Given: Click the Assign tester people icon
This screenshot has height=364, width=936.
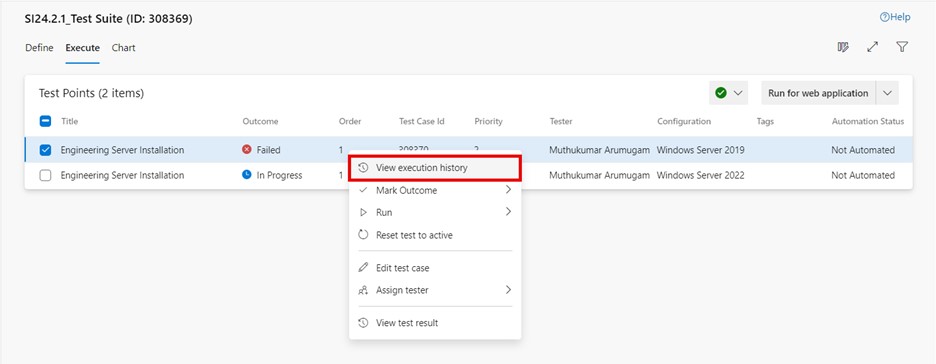Looking at the screenshot, I should 363,291.
